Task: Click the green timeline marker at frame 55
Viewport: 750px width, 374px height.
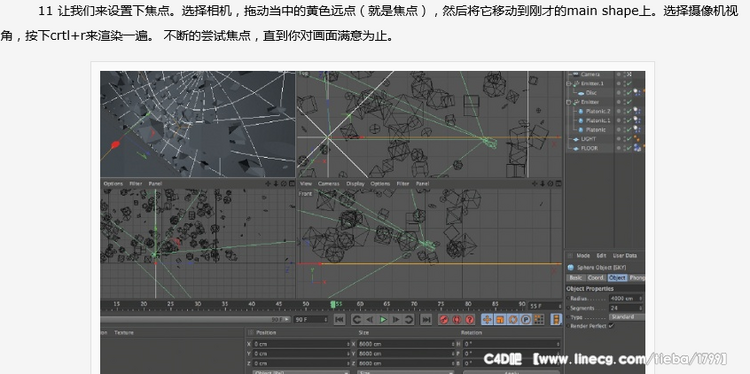Action: (x=333, y=304)
